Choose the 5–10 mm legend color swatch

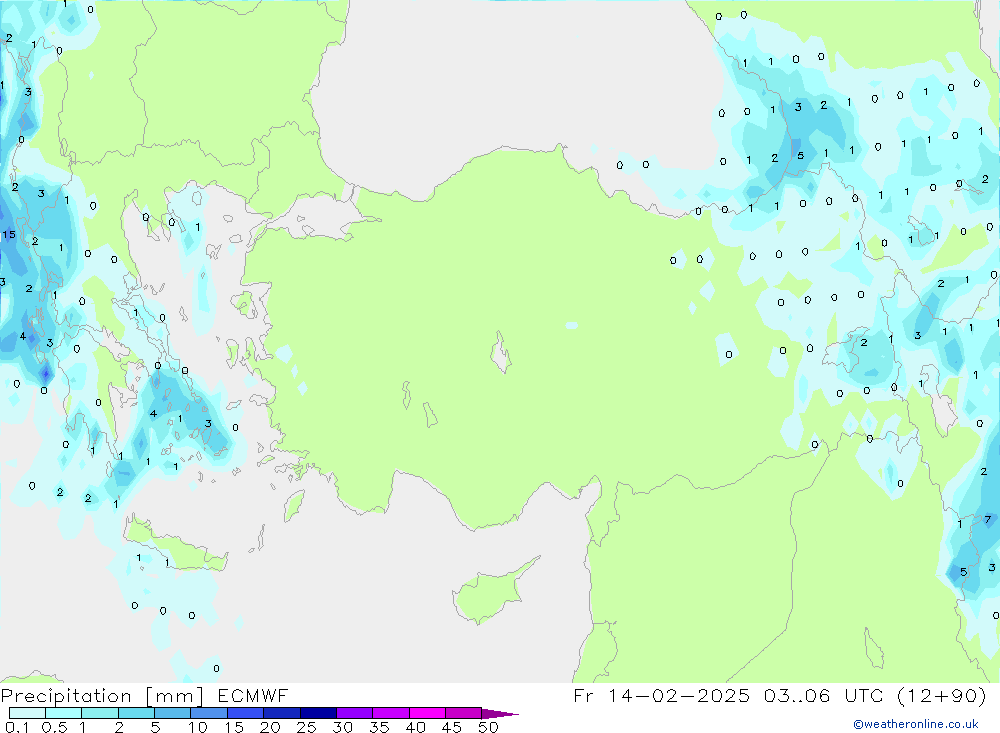173,713
